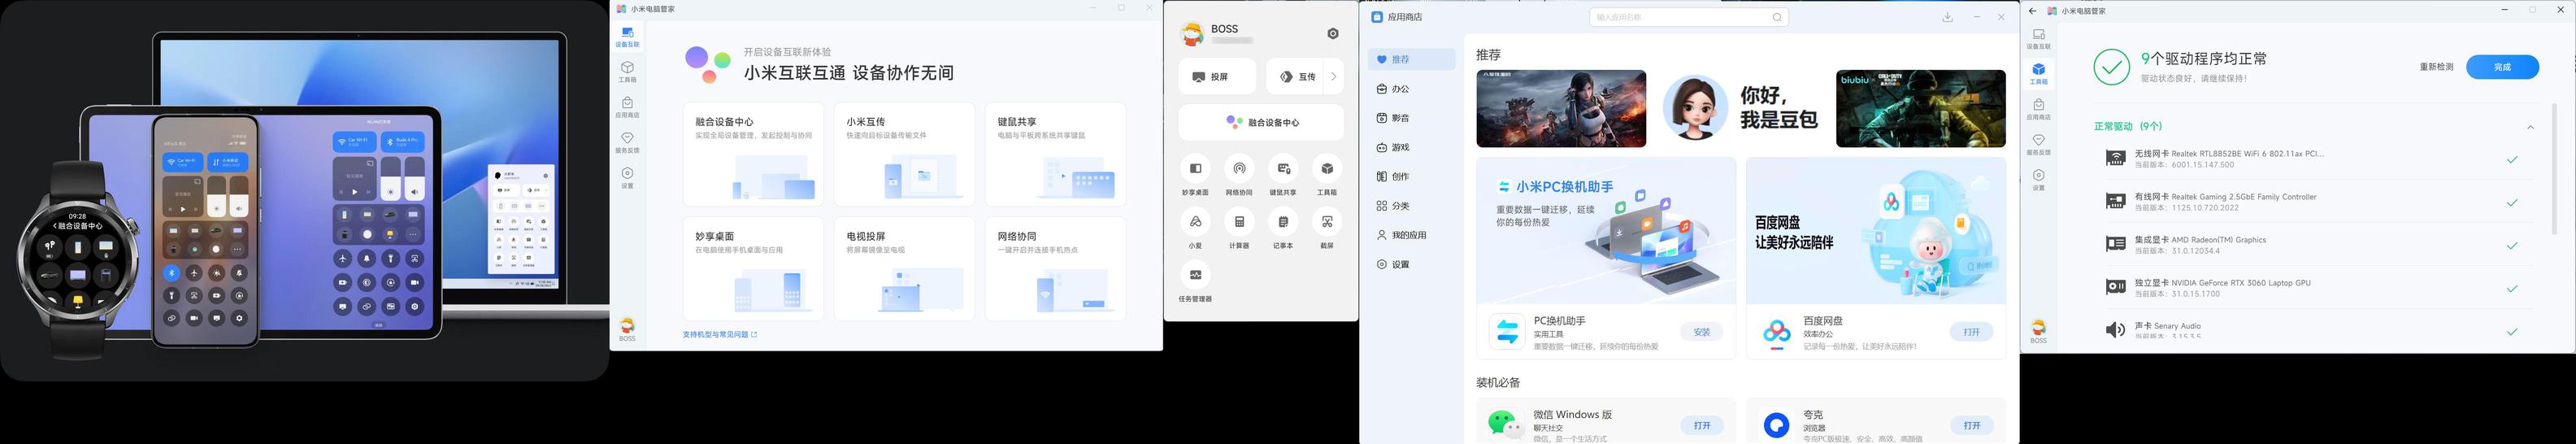Switch to 游戏 category in 应用商店
The height and width of the screenshot is (444, 2576).
[x=1411, y=147]
